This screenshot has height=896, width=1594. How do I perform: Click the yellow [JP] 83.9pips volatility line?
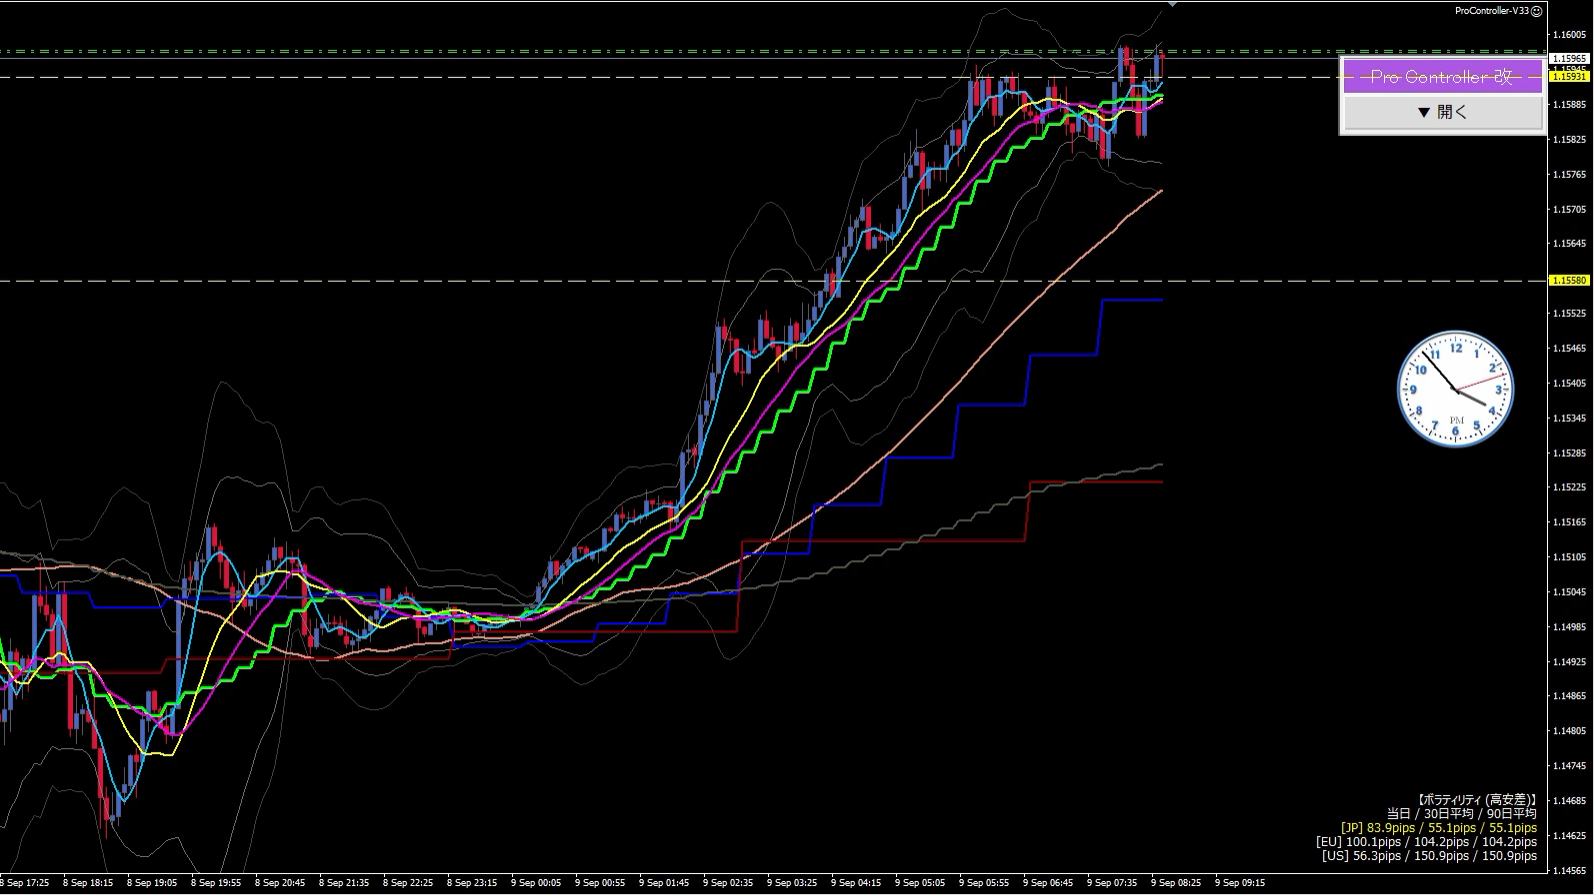(x=1439, y=828)
